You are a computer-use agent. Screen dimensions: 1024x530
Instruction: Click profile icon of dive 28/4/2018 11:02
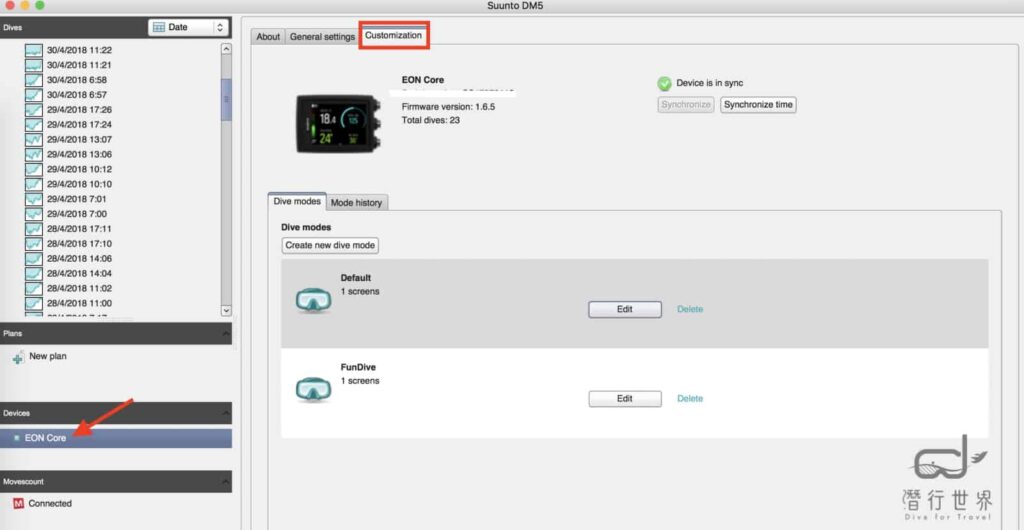[x=34, y=288]
